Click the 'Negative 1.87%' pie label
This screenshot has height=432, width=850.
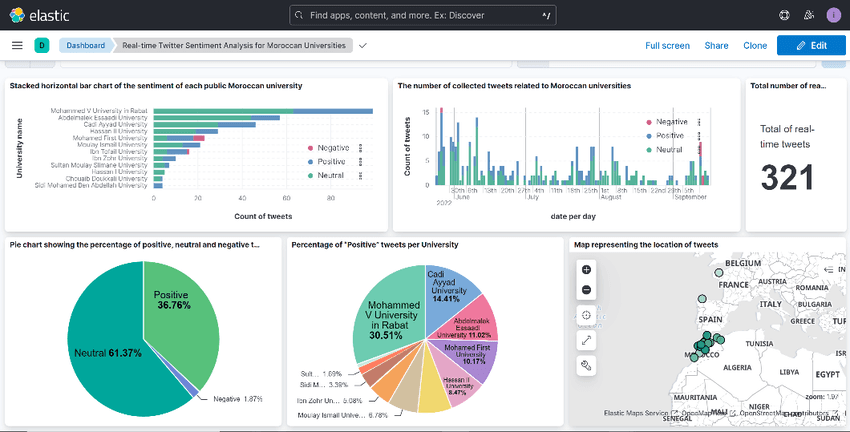237,399
